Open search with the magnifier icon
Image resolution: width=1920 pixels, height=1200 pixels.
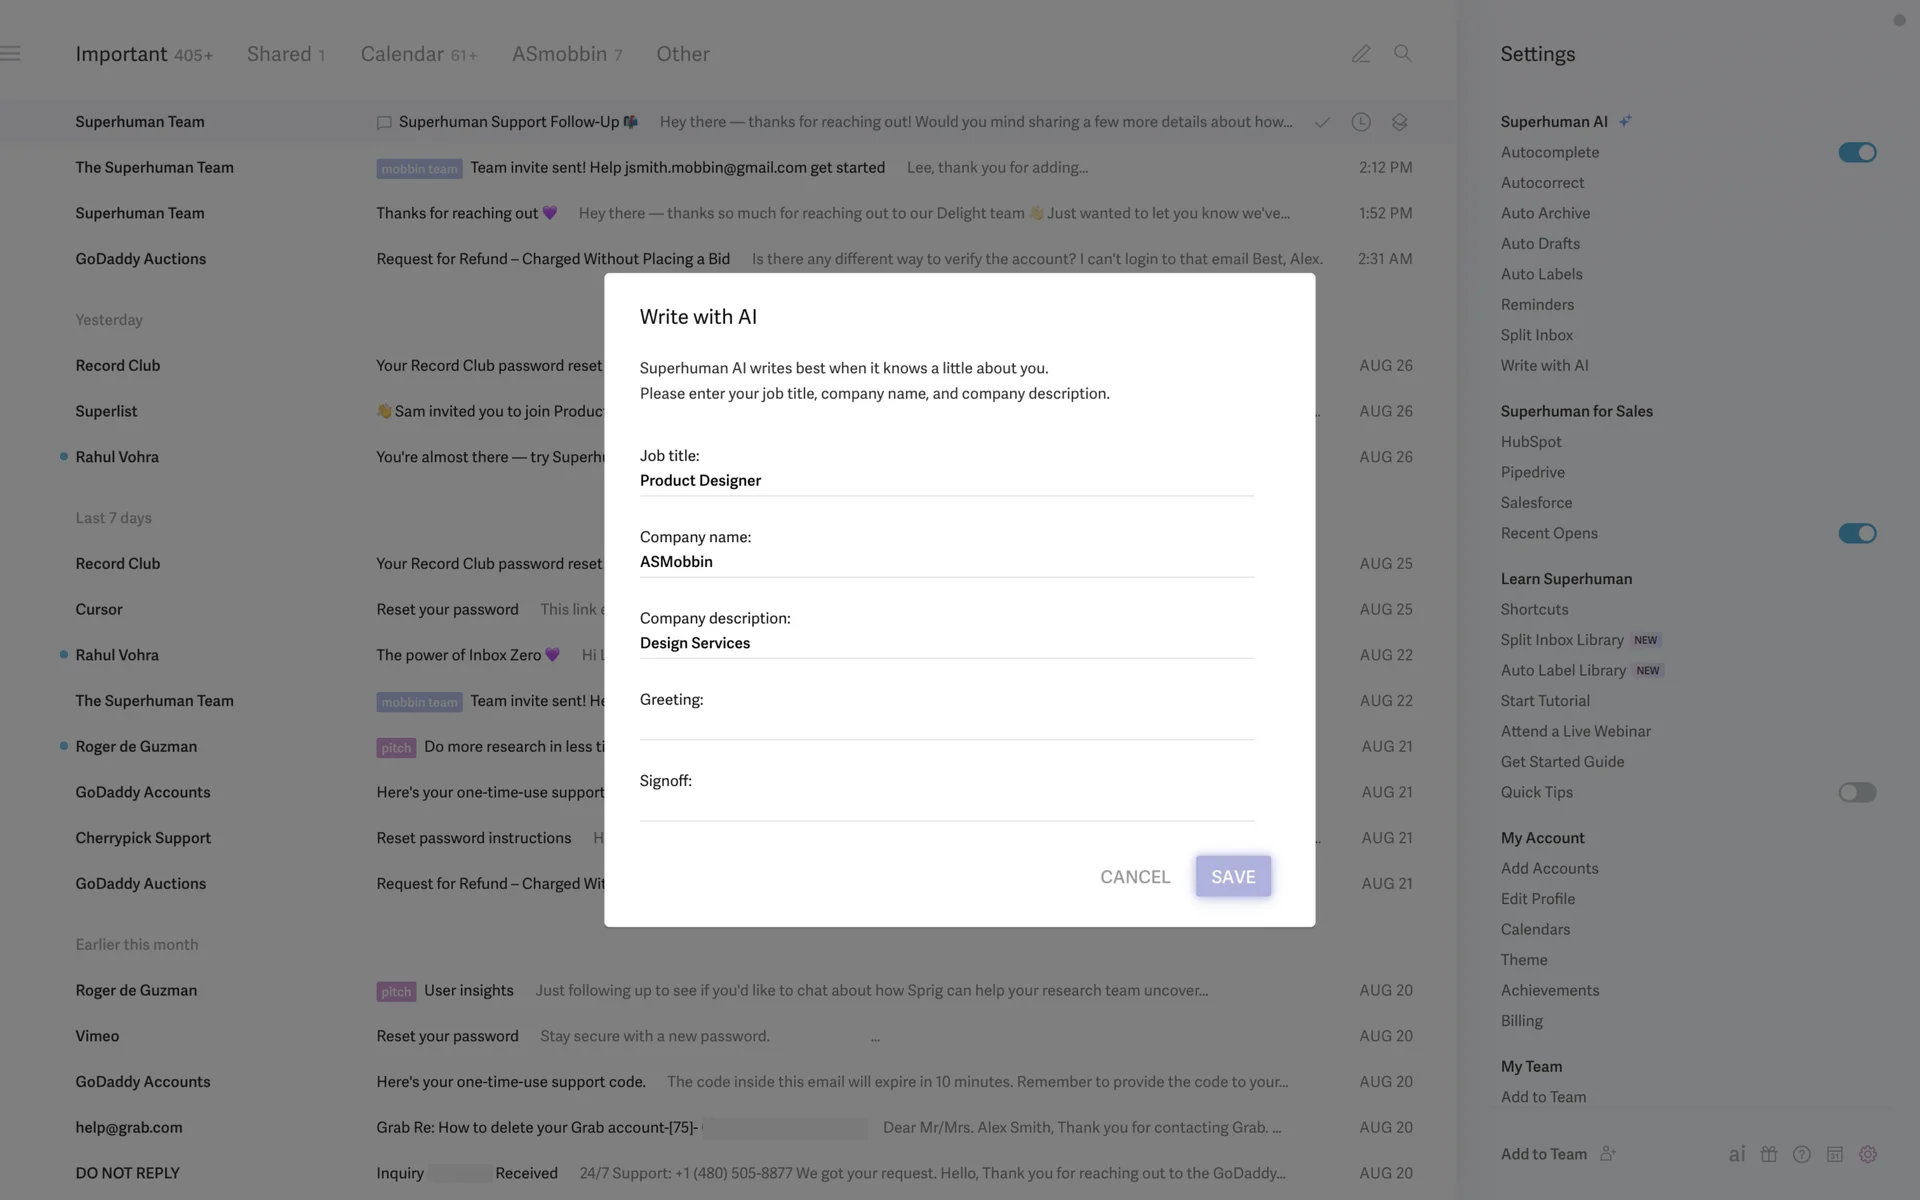[1403, 54]
